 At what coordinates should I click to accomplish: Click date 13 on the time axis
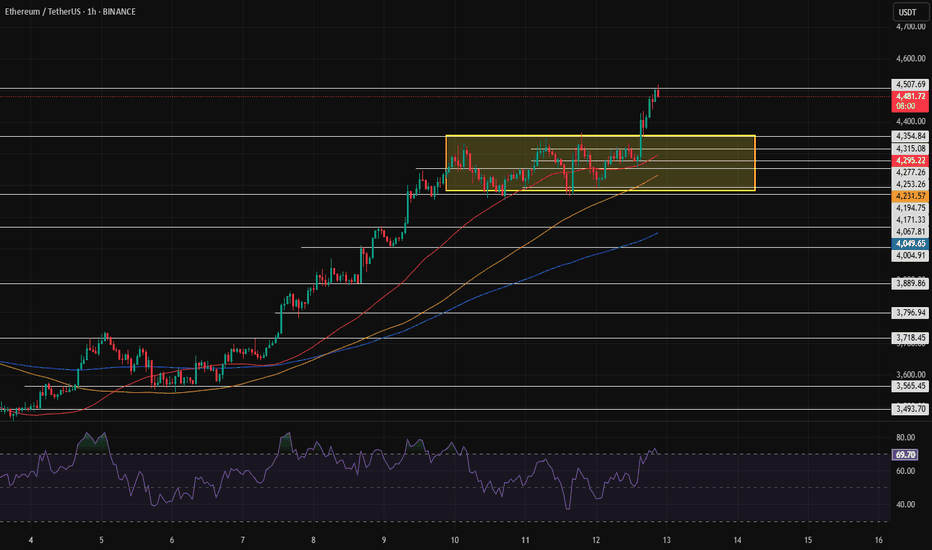667,540
